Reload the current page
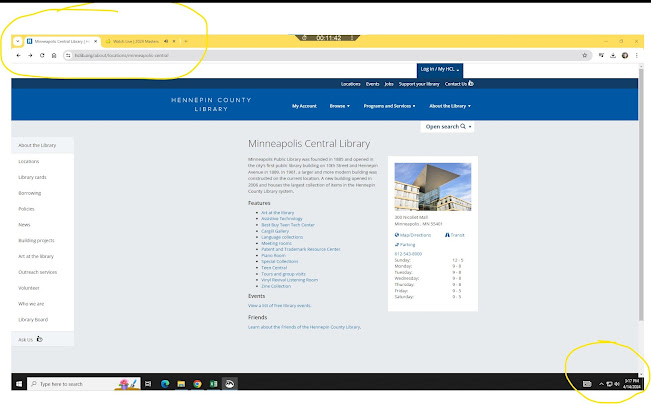 coord(42,55)
